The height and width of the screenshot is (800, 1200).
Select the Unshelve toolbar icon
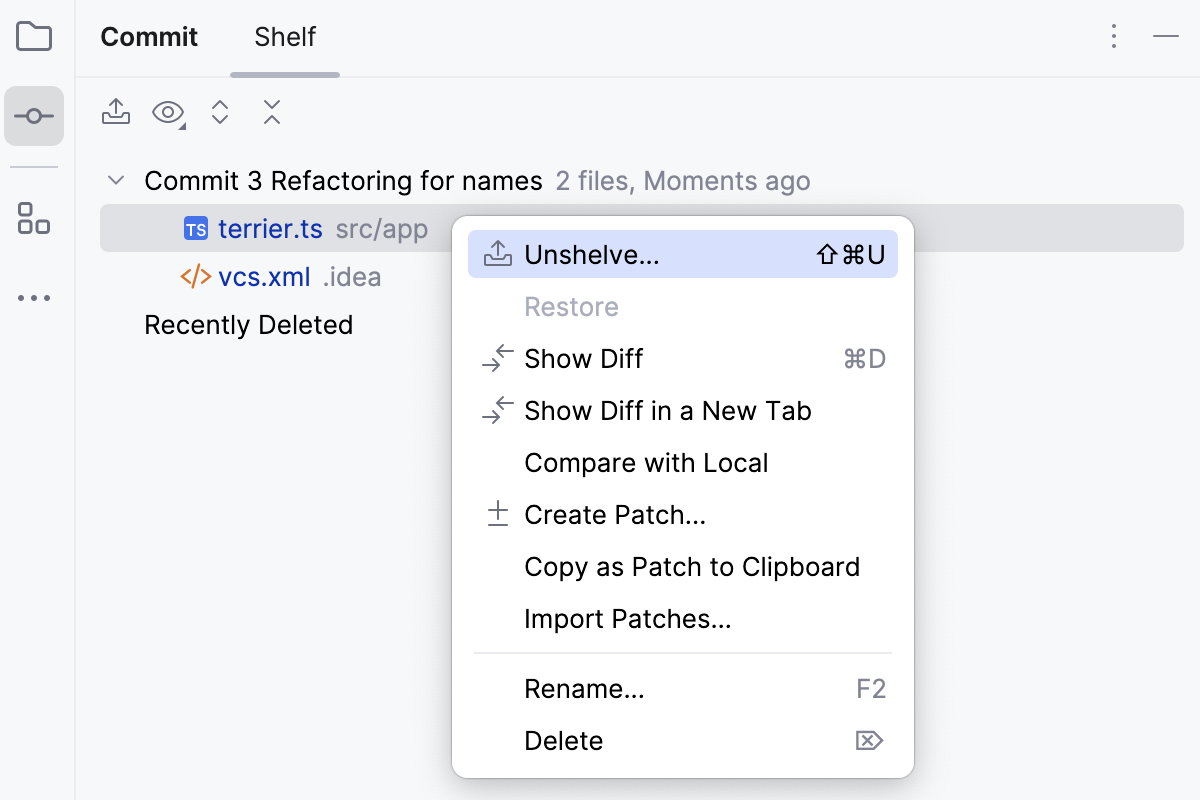115,112
